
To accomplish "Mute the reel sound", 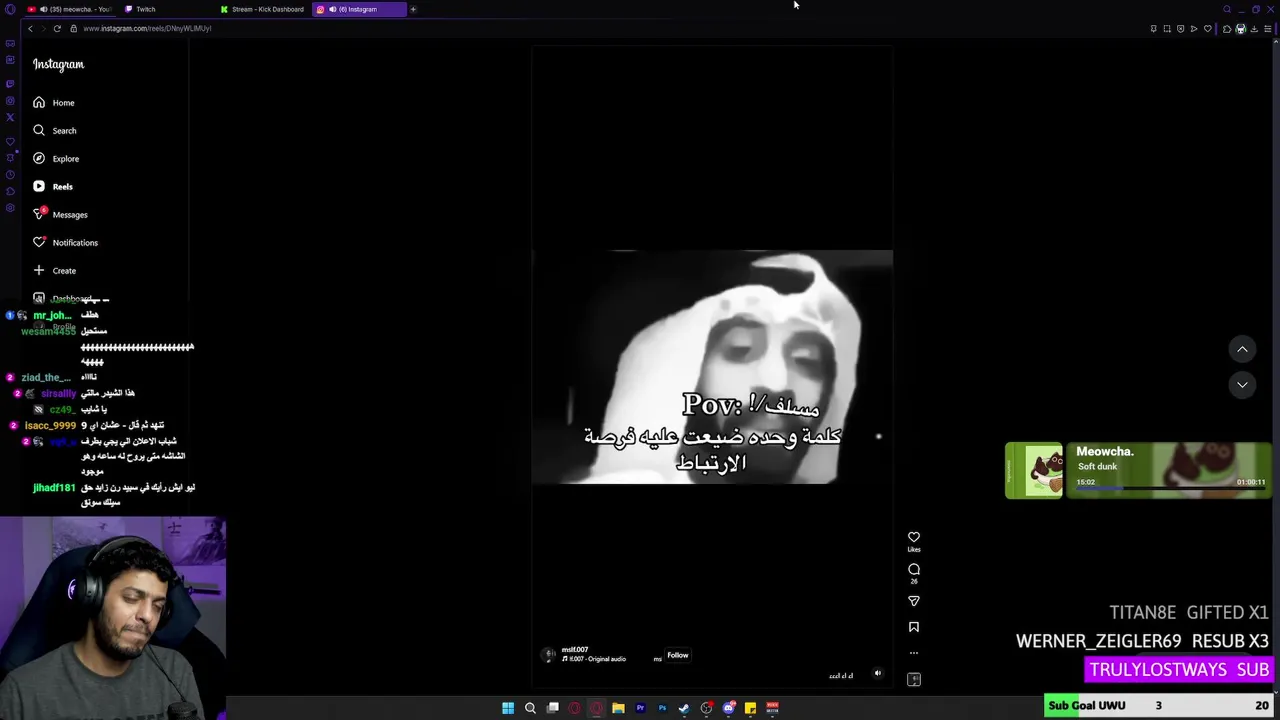I will point(878,674).
